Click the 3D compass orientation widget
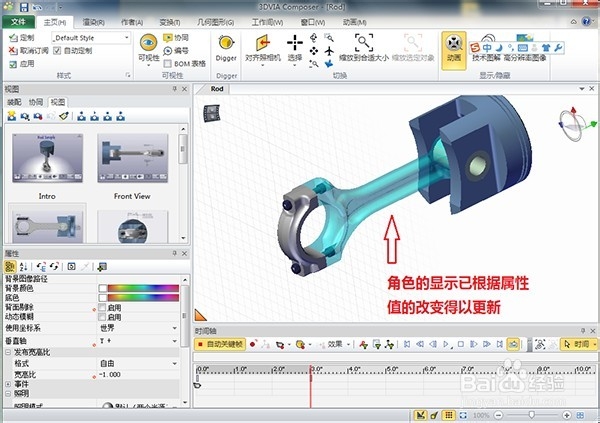 point(575,124)
